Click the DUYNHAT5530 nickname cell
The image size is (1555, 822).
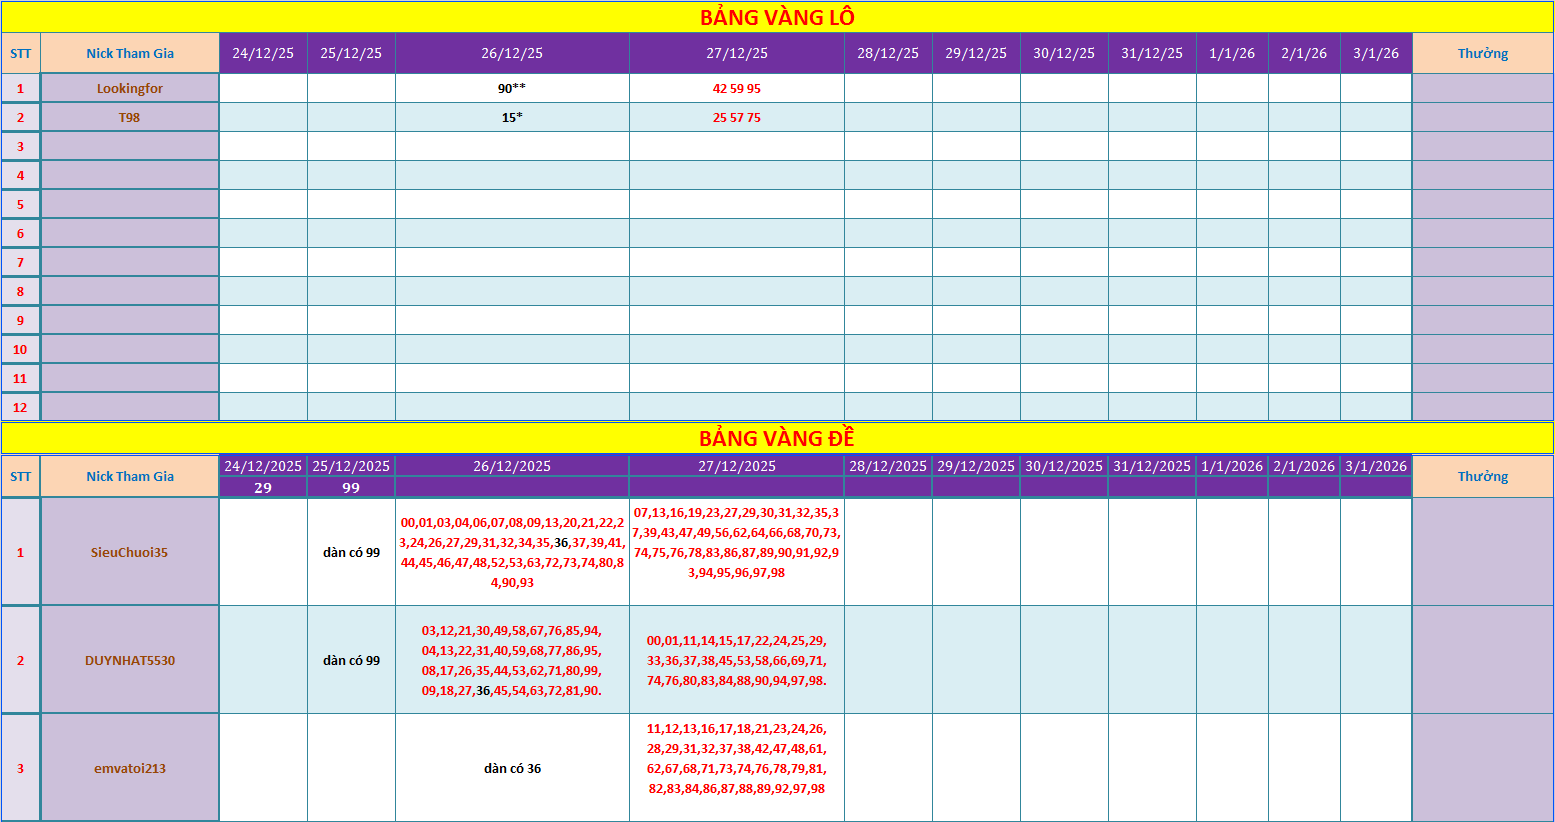130,660
